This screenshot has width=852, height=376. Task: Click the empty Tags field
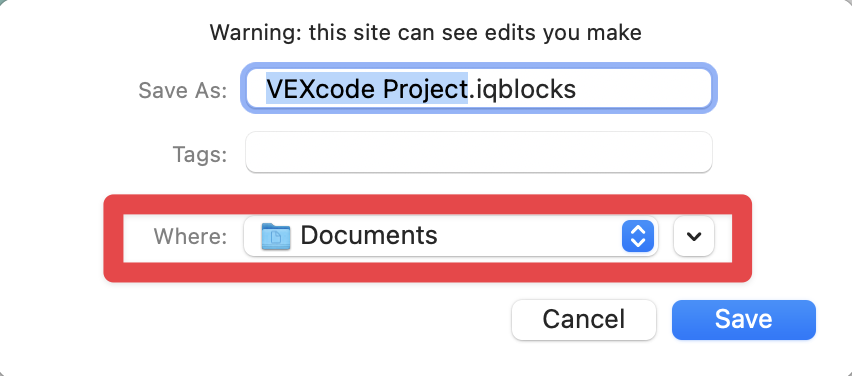point(479,152)
